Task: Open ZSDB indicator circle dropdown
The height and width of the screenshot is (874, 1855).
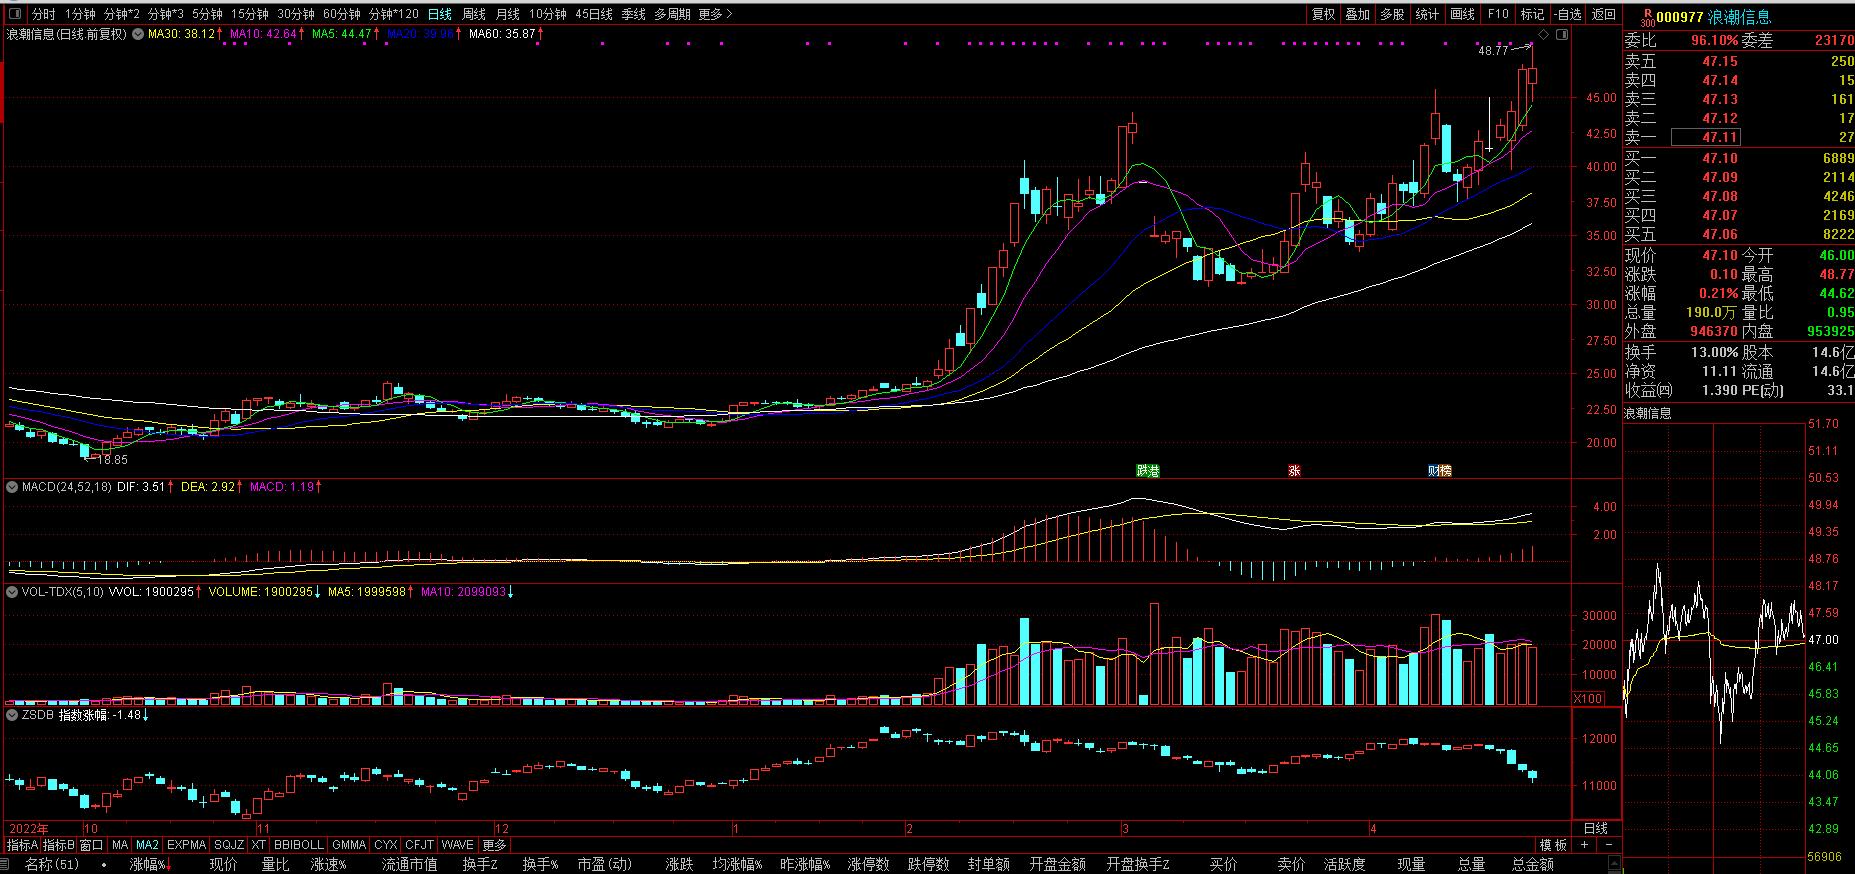Action: [x=13, y=715]
